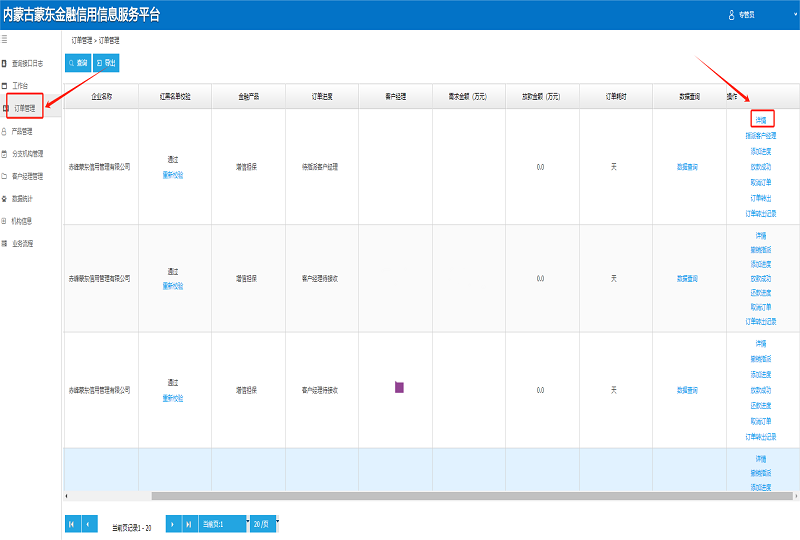The height and width of the screenshot is (540, 800).
Task: Click the horizontal scrollbar under the table
Action: [x=400, y=495]
